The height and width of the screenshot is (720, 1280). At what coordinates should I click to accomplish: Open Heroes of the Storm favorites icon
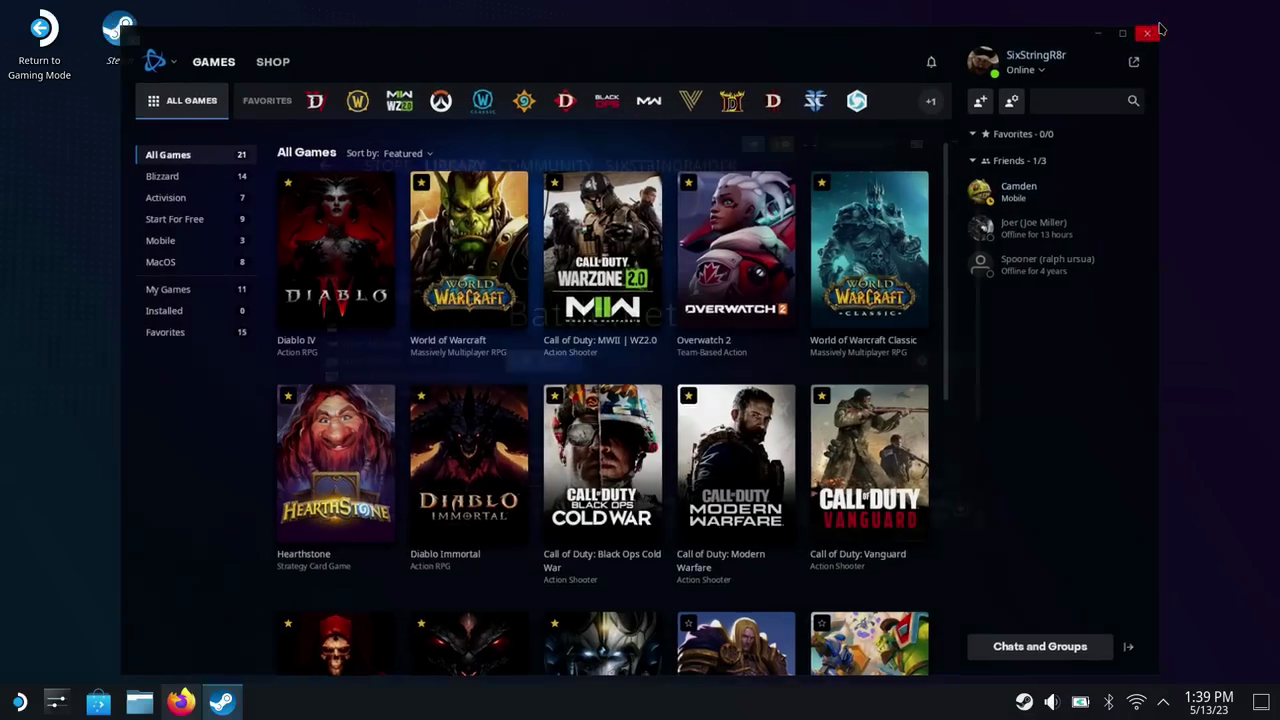(857, 101)
